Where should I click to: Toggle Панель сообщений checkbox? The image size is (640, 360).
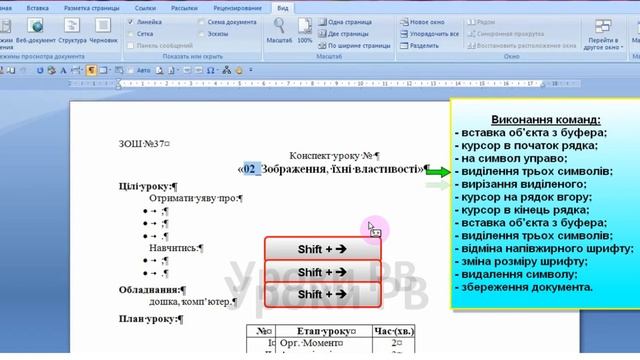(130, 46)
